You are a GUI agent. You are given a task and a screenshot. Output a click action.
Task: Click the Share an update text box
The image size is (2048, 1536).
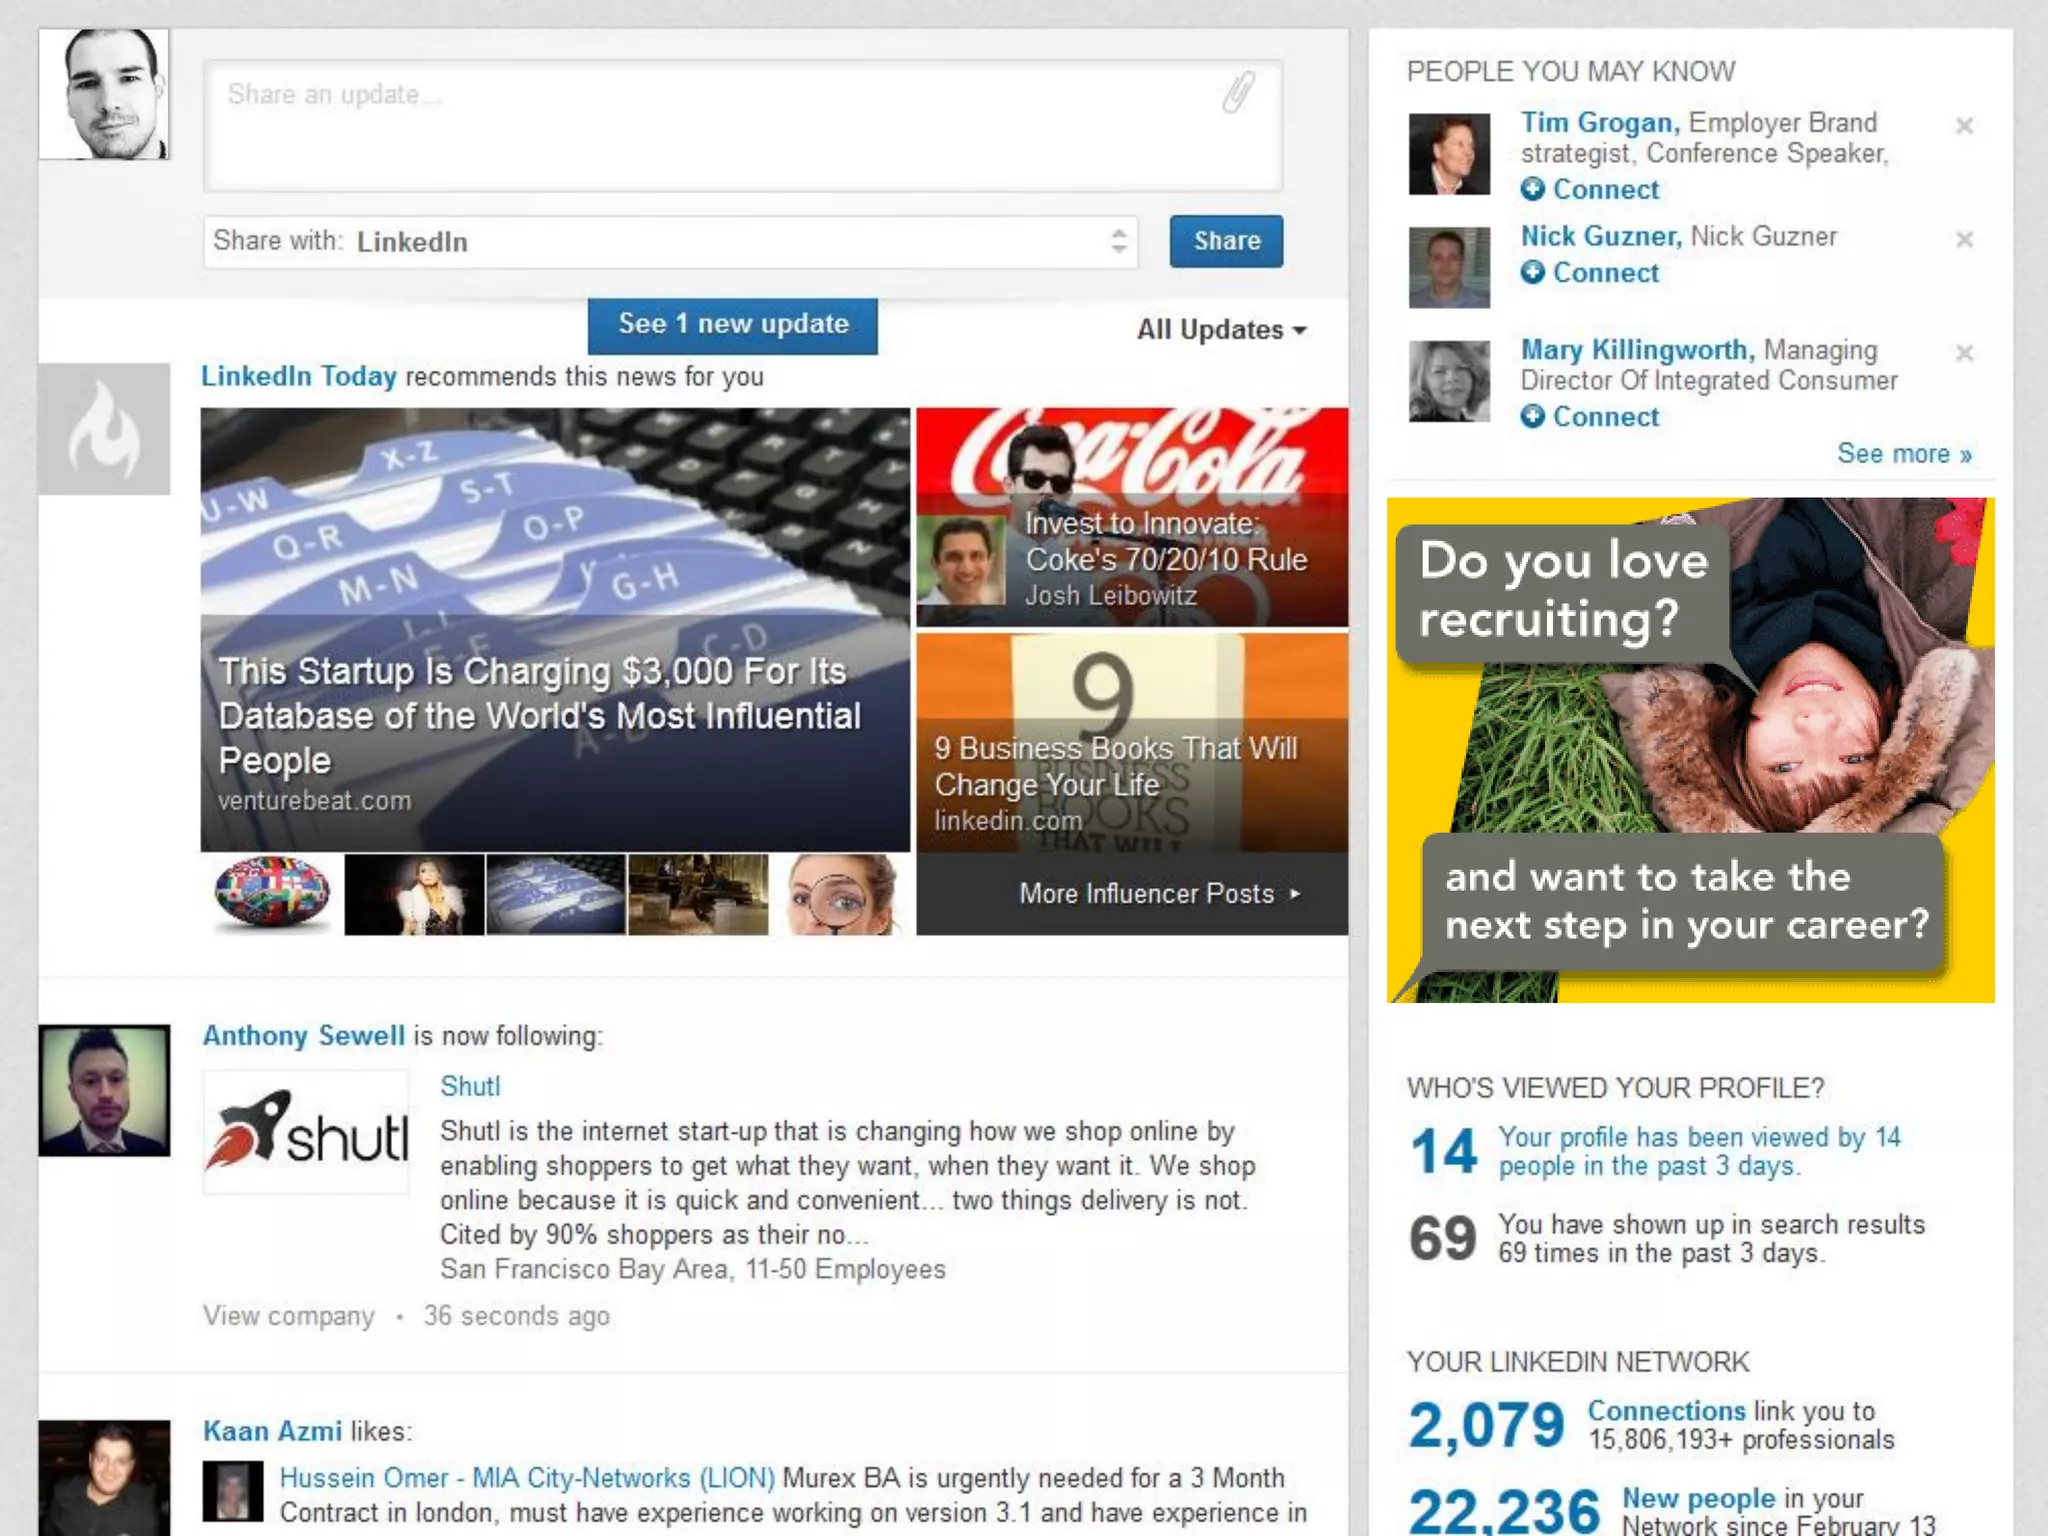[743, 125]
